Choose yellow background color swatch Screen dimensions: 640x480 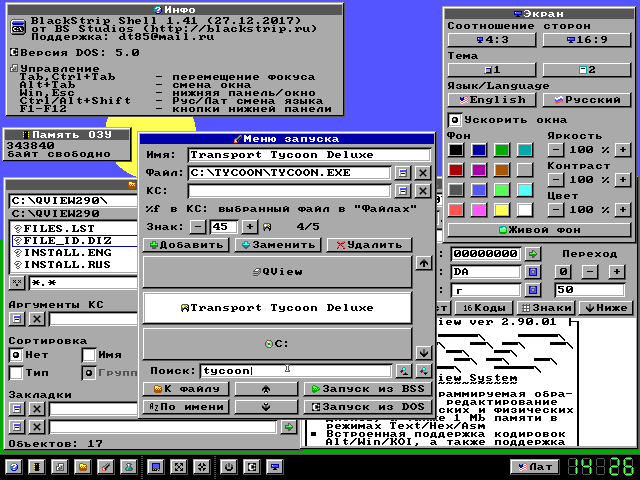(502, 210)
